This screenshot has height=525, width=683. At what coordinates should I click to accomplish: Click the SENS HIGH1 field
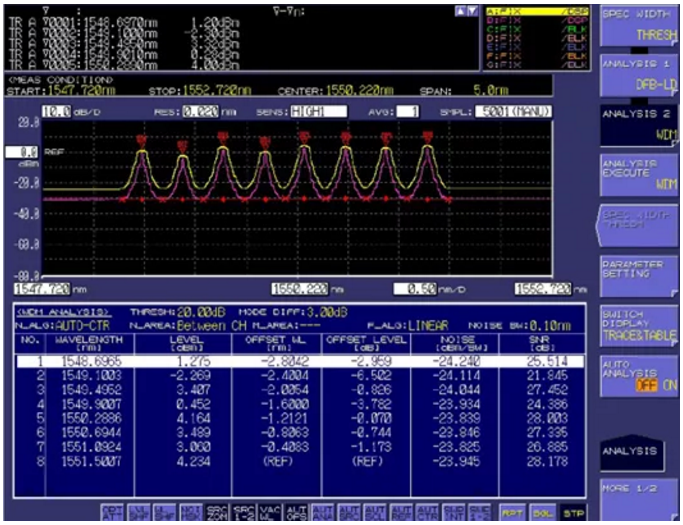(319, 112)
